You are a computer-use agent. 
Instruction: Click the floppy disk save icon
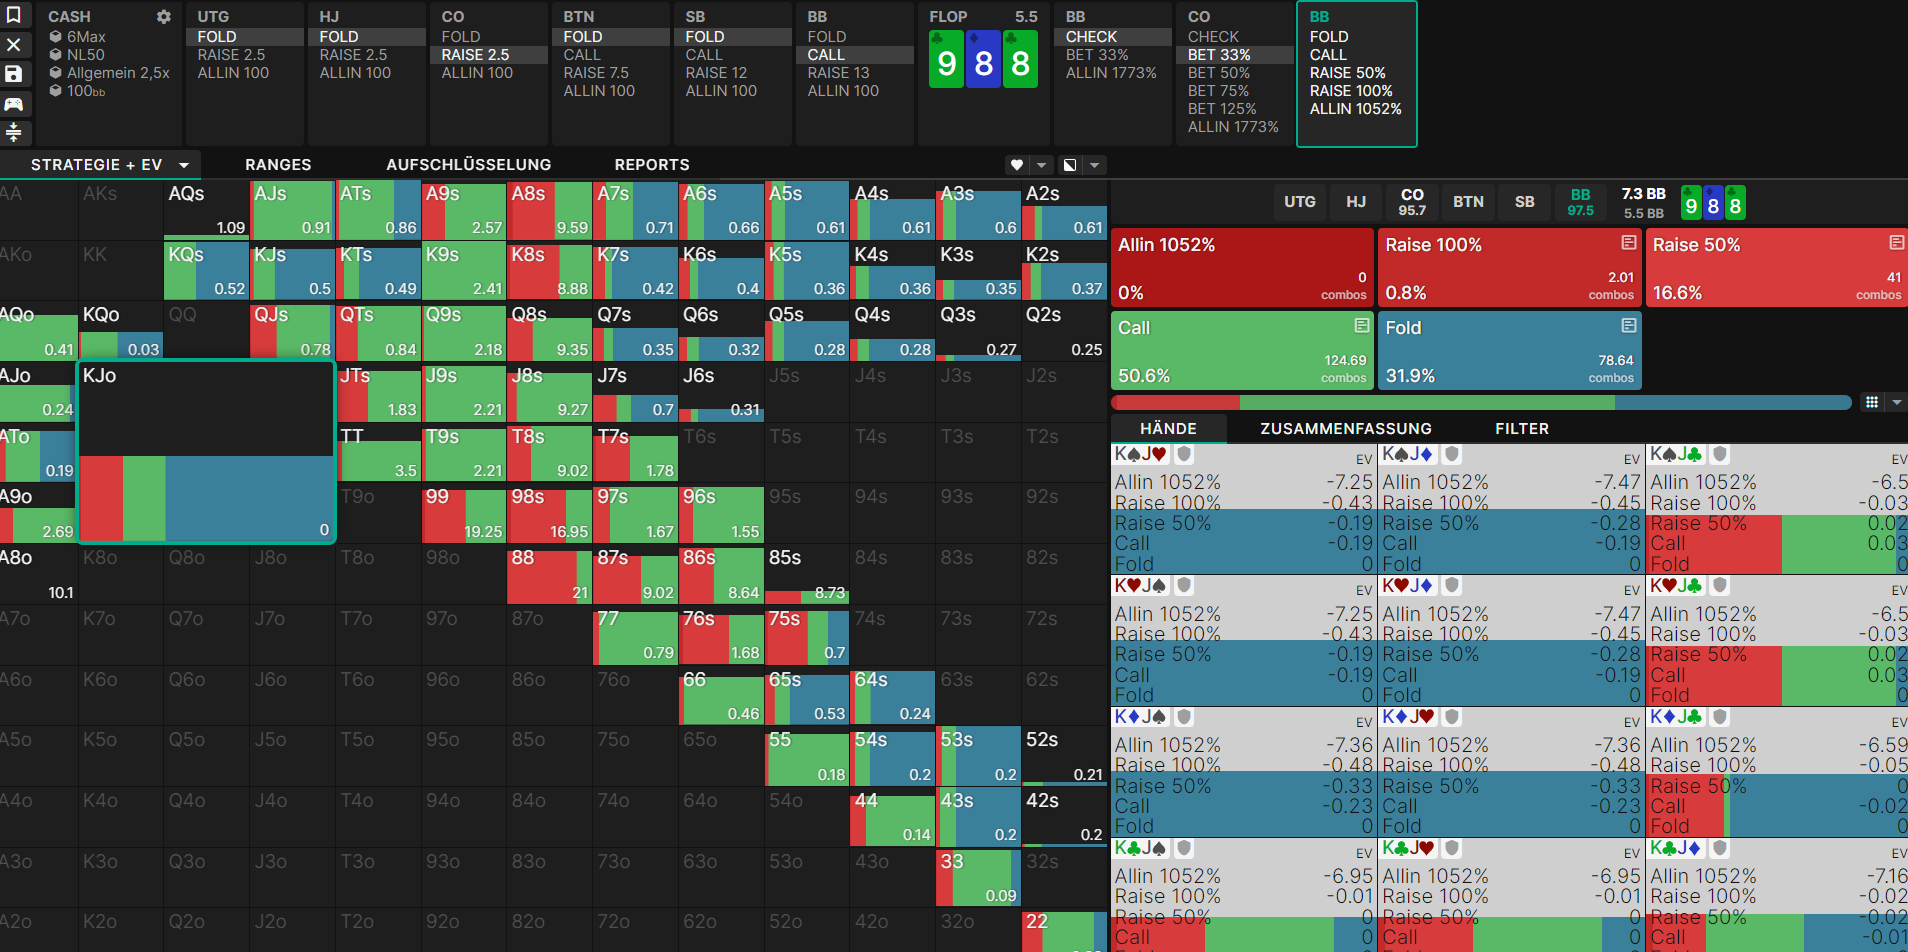click(x=14, y=74)
